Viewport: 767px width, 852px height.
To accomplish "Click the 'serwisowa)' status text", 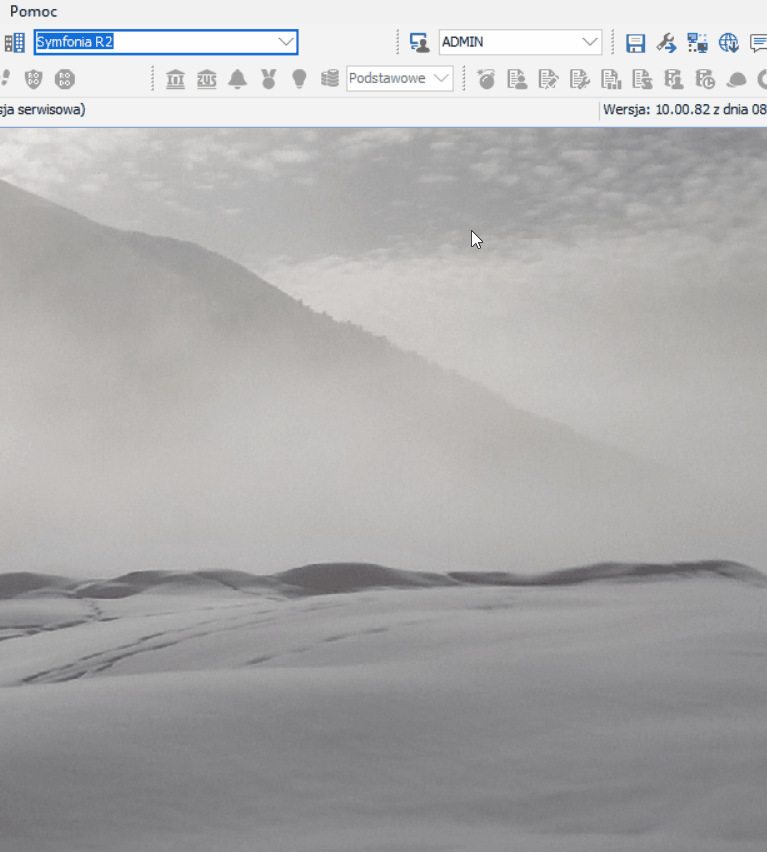I will tap(51, 109).
